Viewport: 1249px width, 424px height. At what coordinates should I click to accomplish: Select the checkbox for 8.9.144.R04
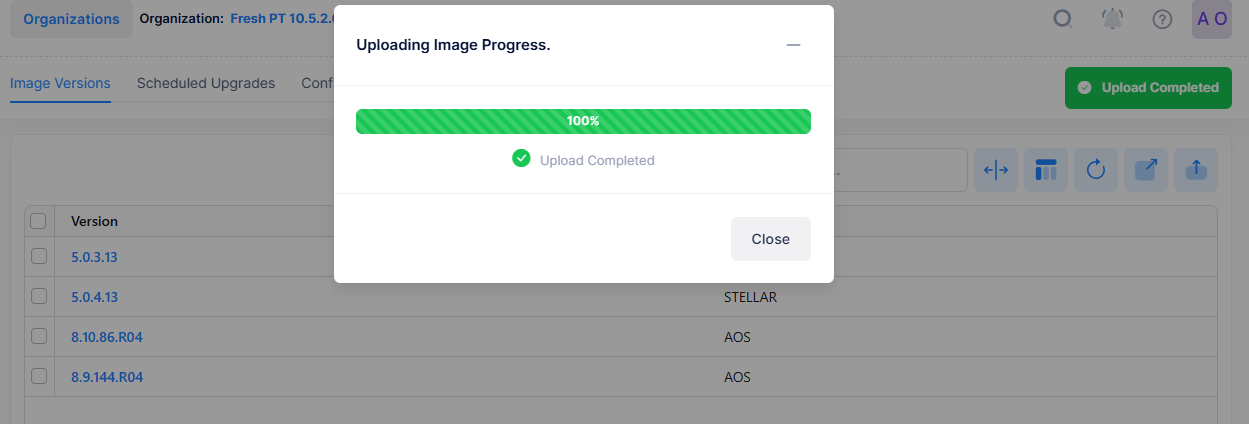[39, 377]
